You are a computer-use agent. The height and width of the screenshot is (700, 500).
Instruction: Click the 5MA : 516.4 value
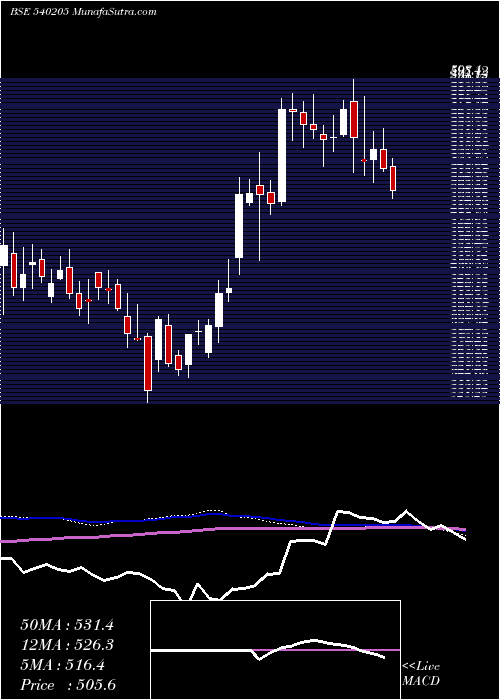click(62, 665)
